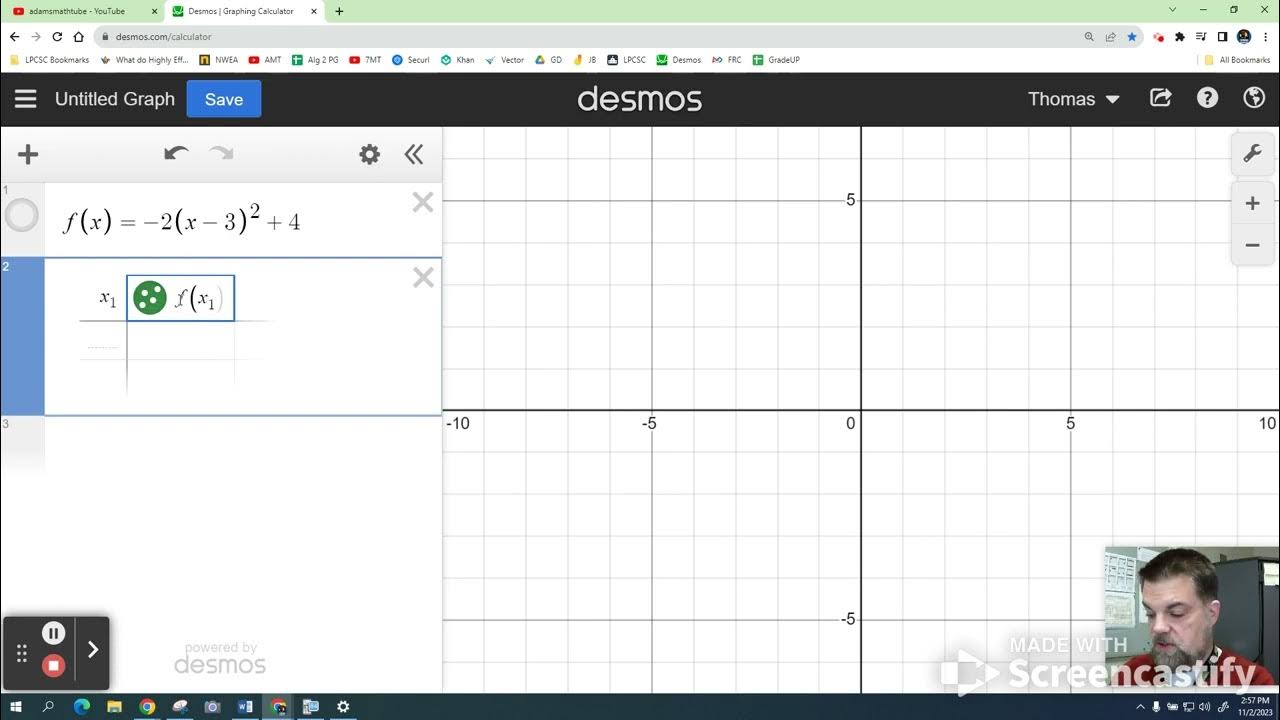Bookmark this page with the star
Image resolution: width=1280 pixels, height=720 pixels.
(1132, 36)
